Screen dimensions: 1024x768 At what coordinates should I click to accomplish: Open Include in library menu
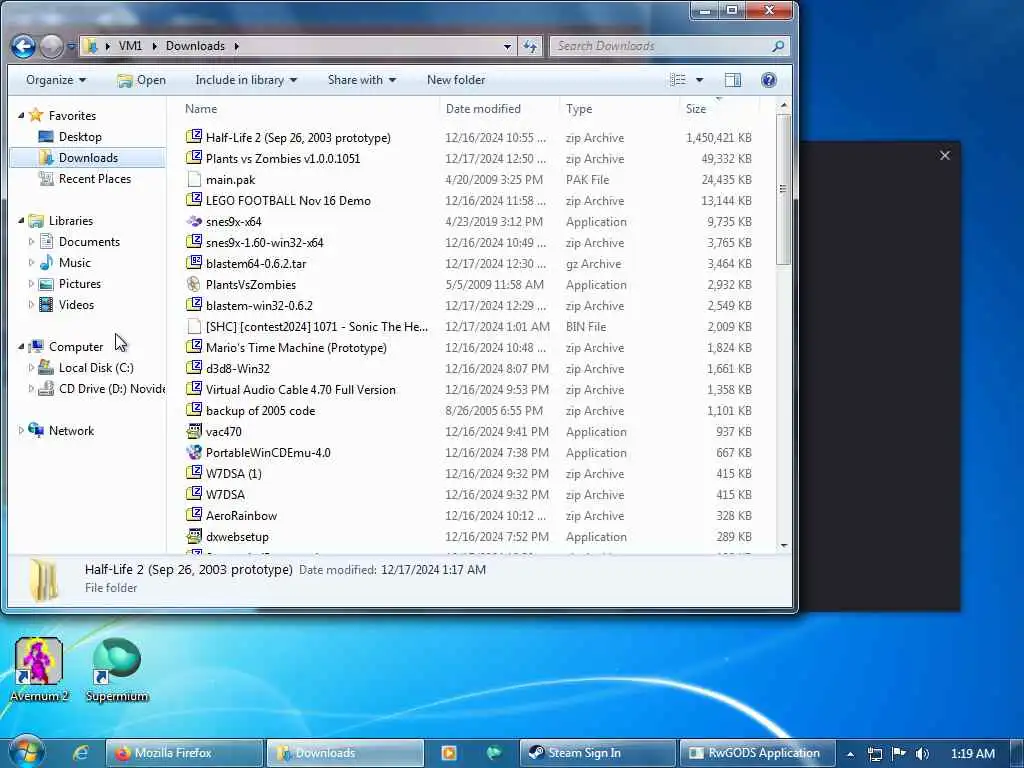(x=246, y=80)
